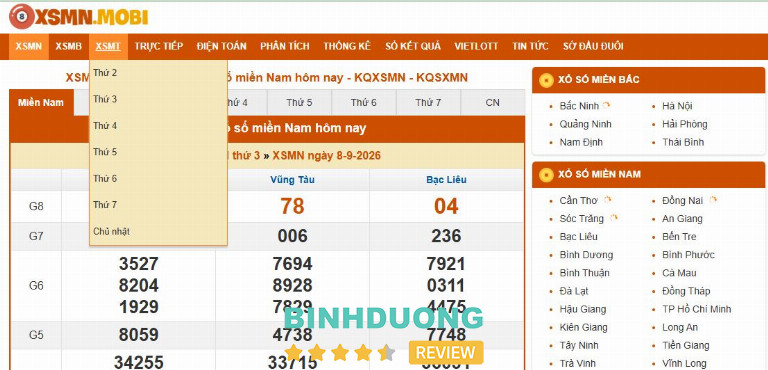Click the Xổ Số Miền Bắc header icon
768x370 pixels.
pos(546,80)
